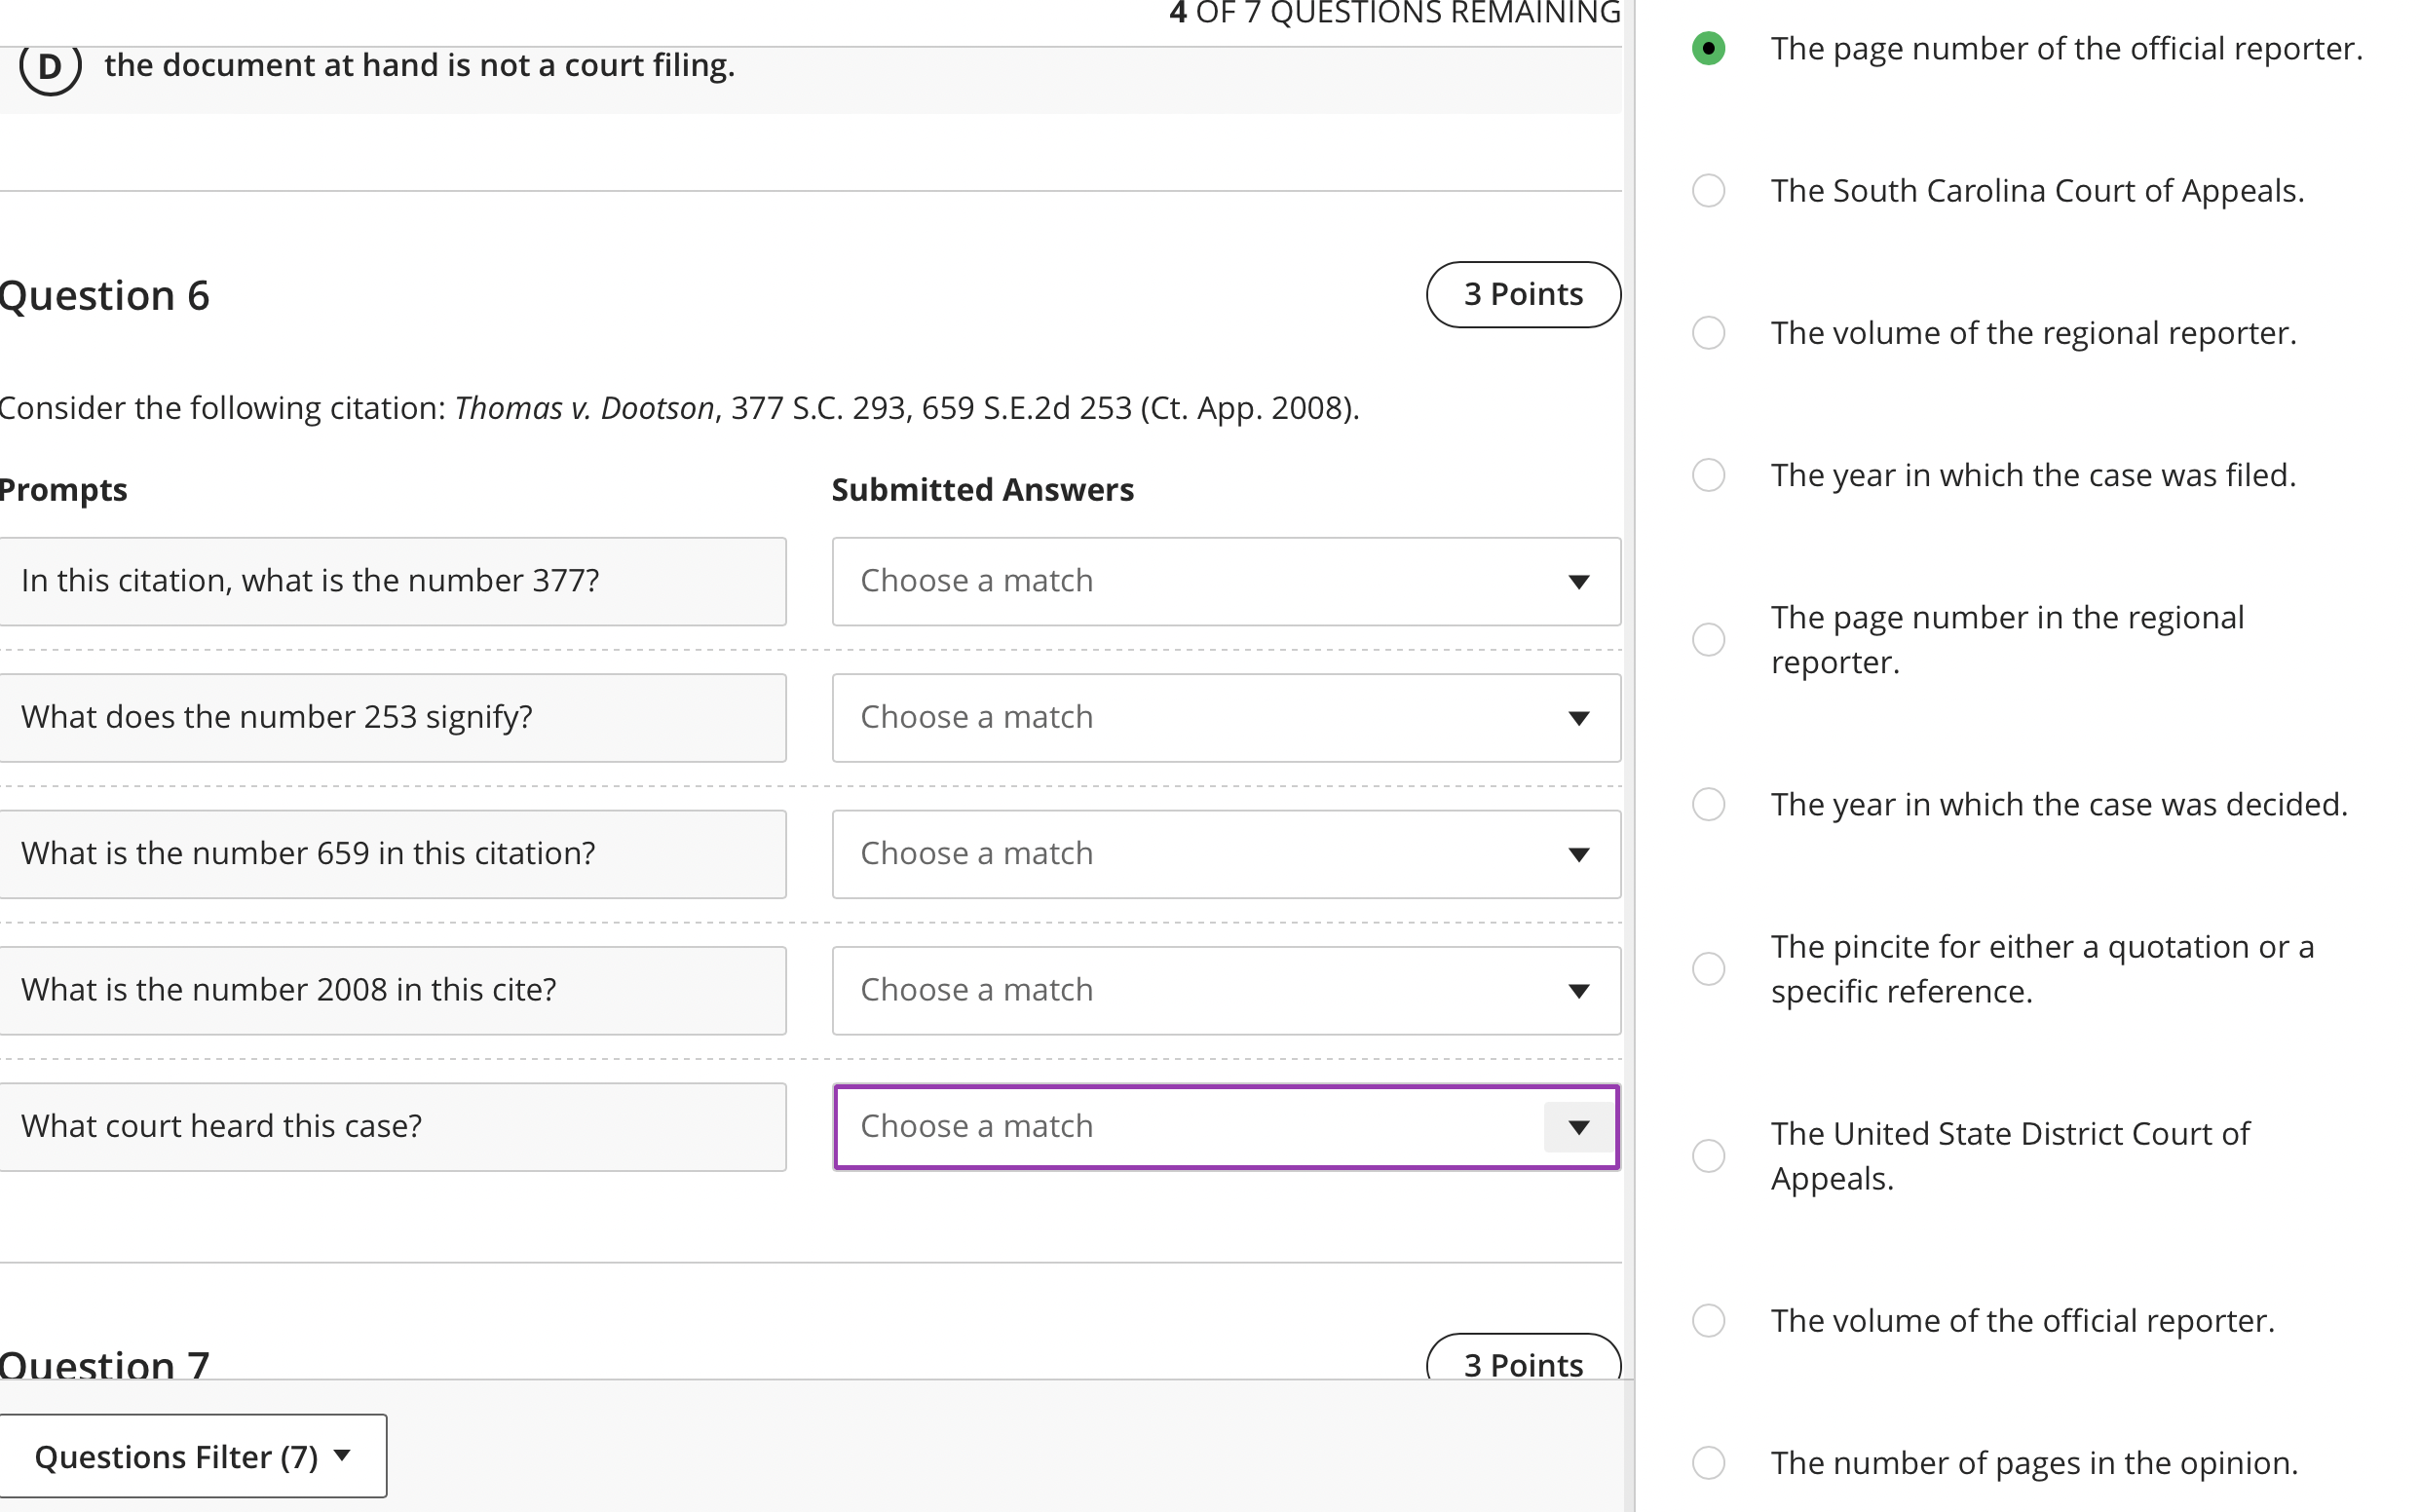Click selected 'page number of the official reporter' radio
2420x1512 pixels.
[1708, 48]
